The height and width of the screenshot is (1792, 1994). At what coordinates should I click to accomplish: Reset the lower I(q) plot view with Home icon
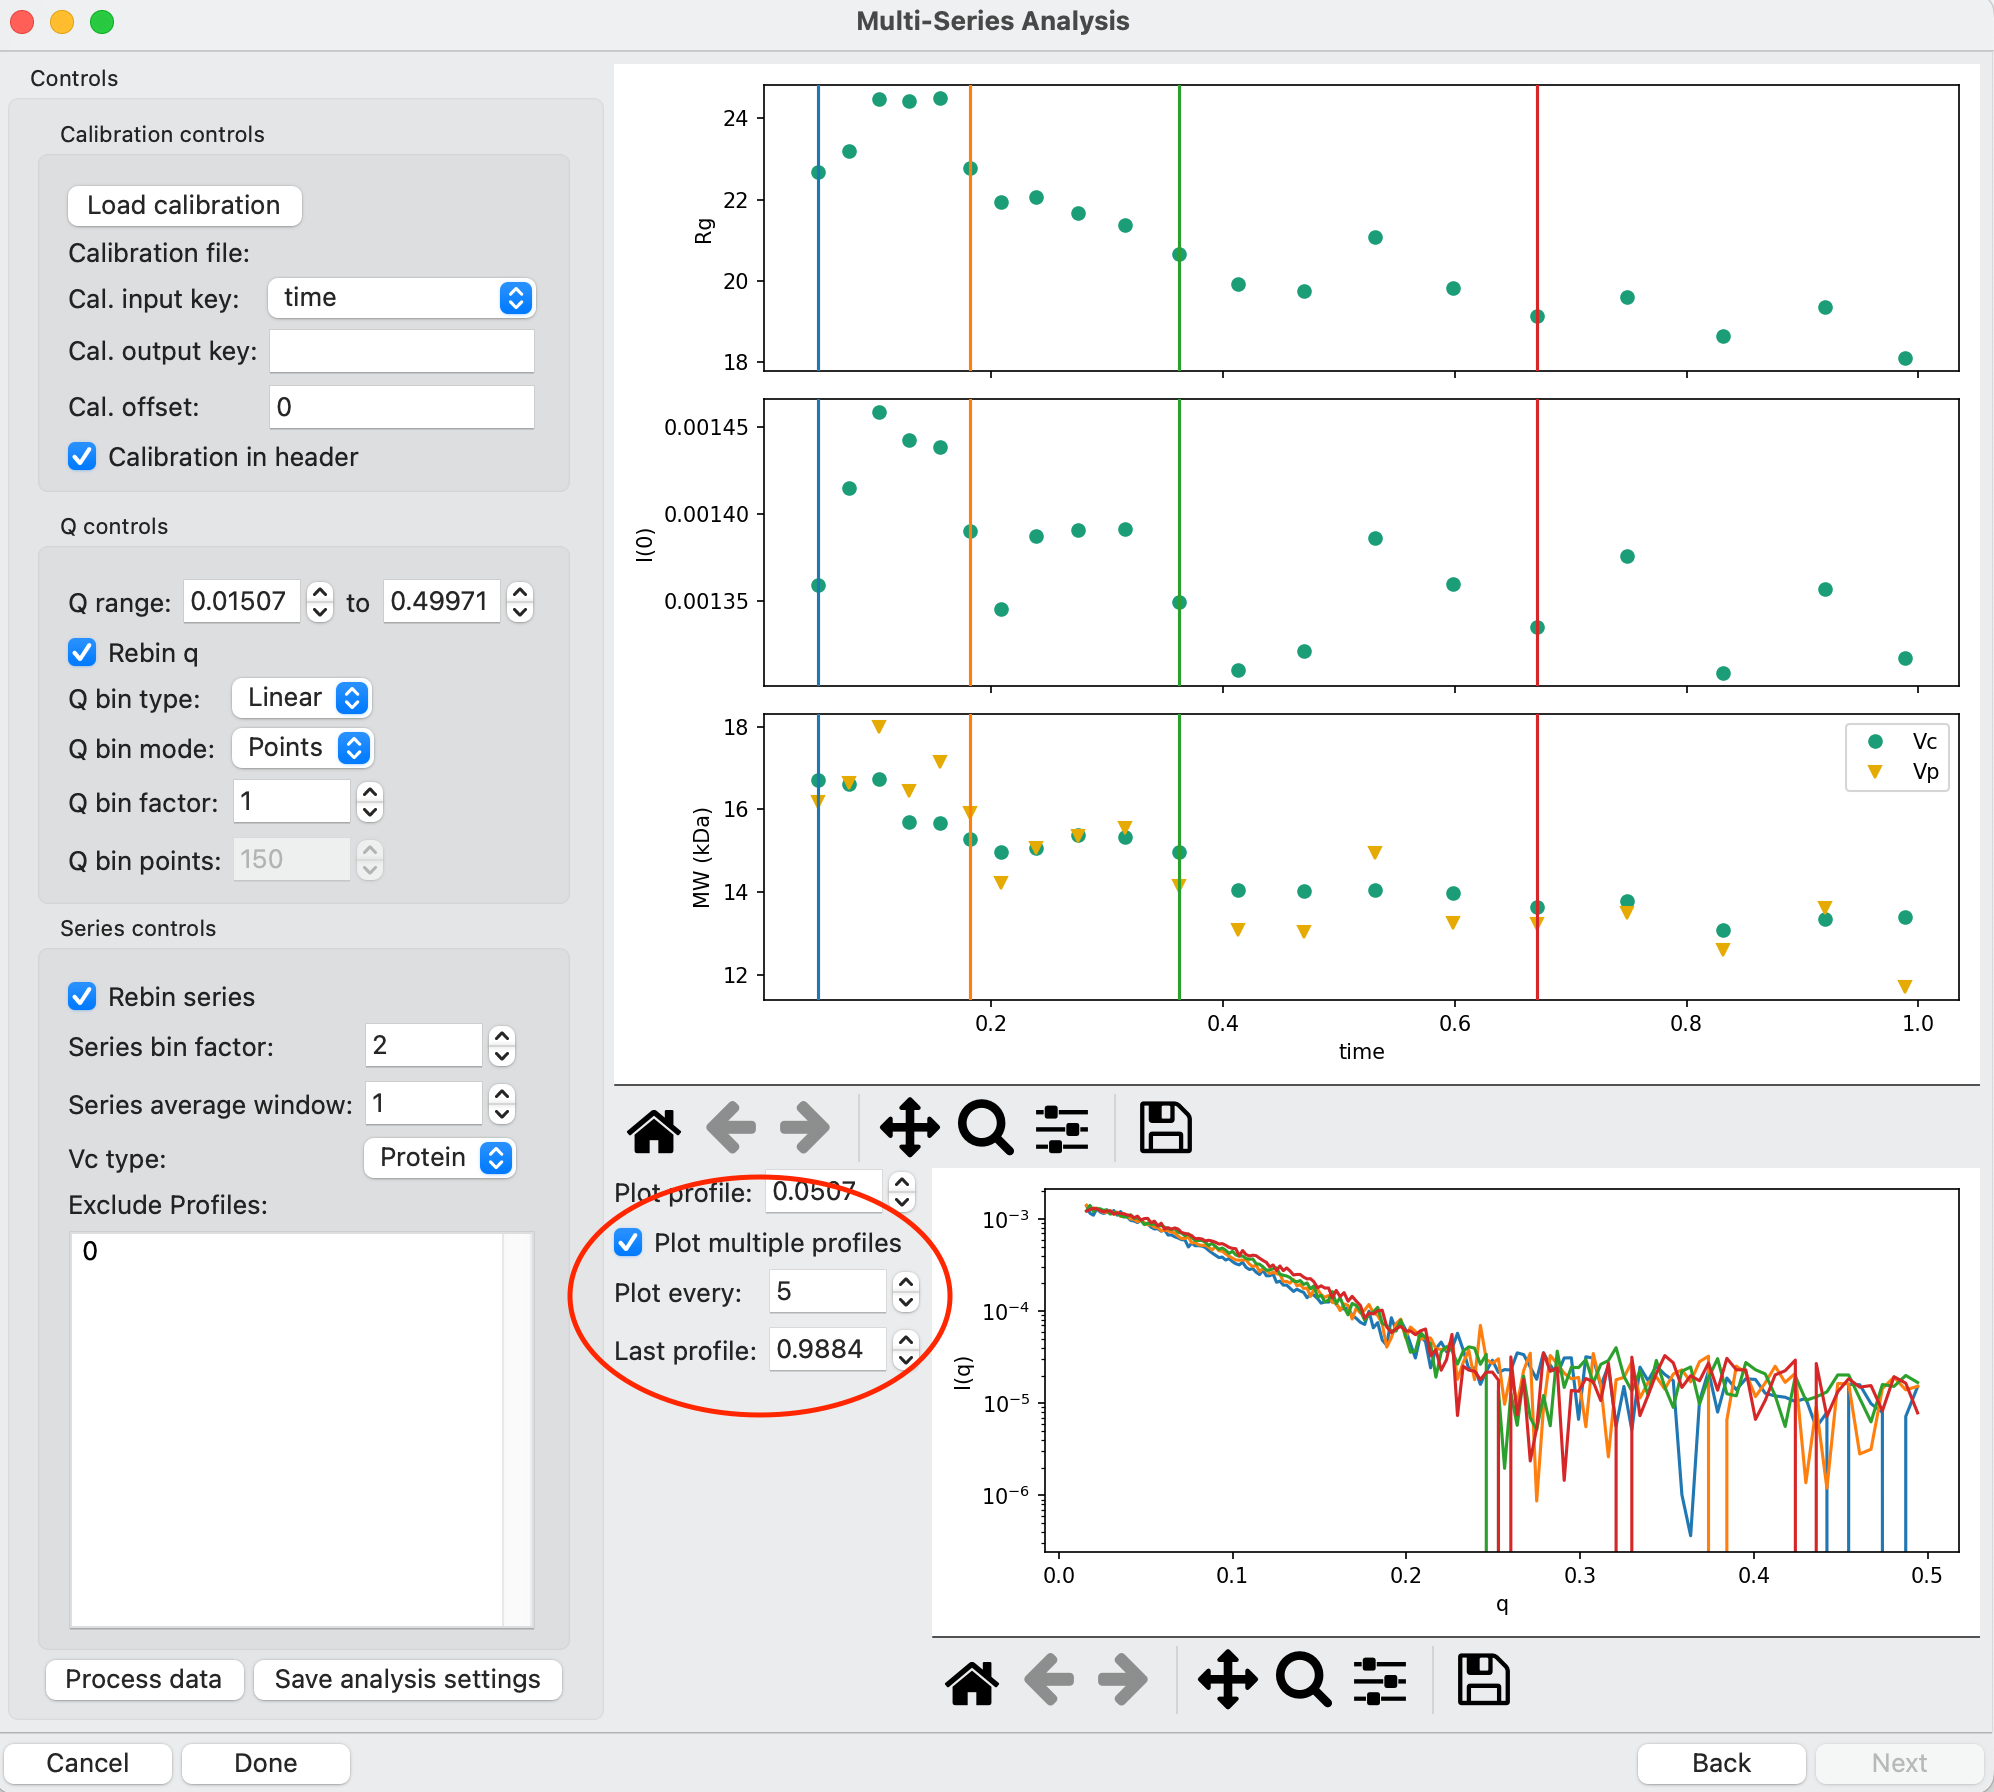[972, 1681]
